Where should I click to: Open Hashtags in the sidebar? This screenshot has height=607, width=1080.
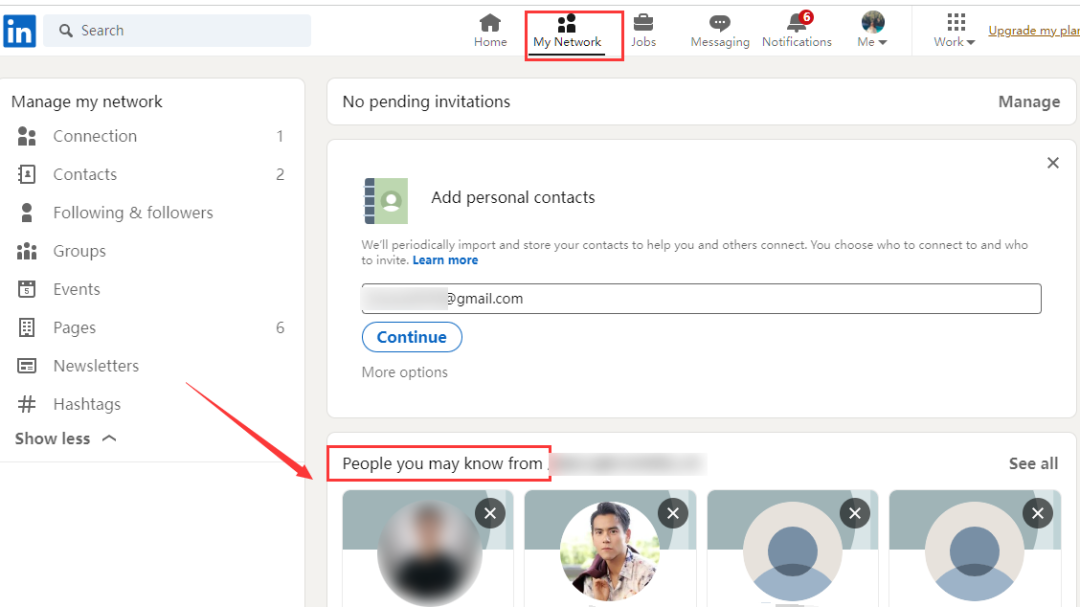pyautogui.click(x=86, y=404)
